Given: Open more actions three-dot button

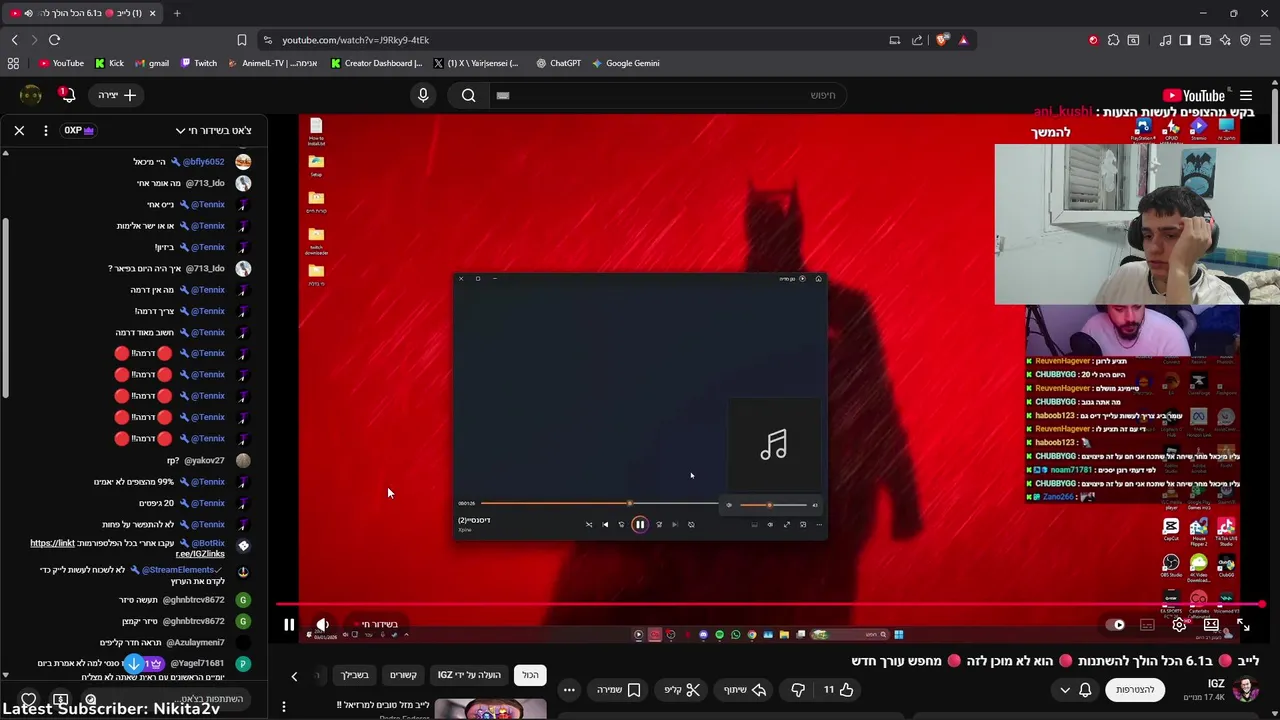Looking at the screenshot, I should (569, 690).
